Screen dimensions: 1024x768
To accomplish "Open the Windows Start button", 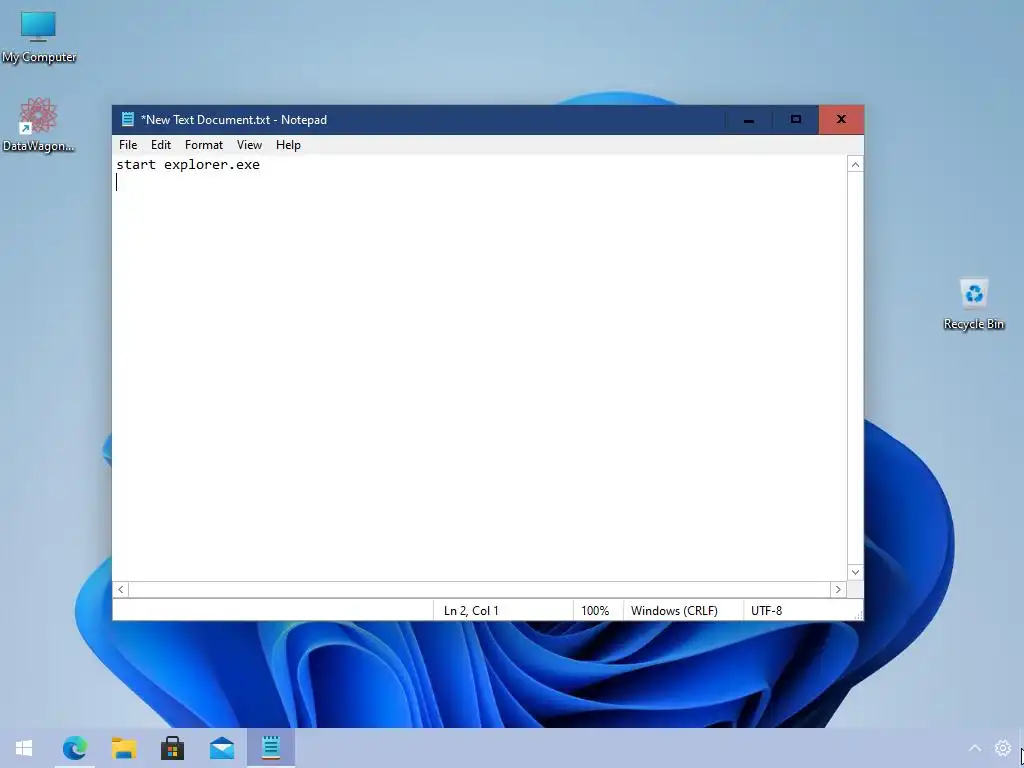I will (x=24, y=748).
